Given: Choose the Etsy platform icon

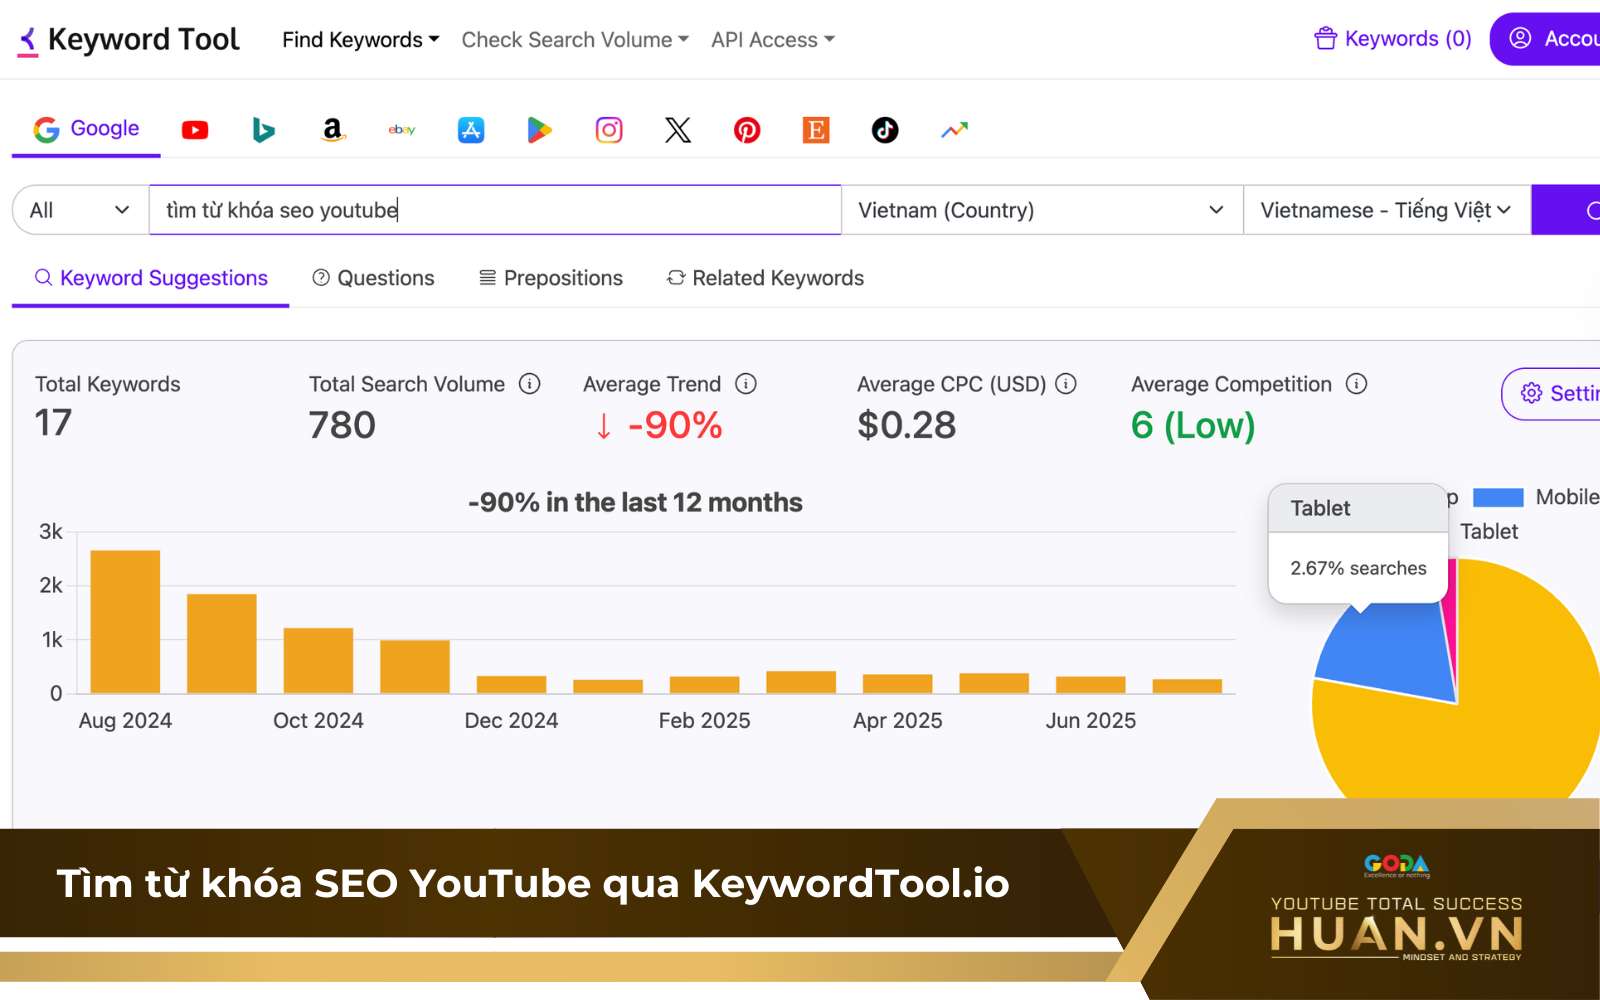Looking at the screenshot, I should 816,130.
